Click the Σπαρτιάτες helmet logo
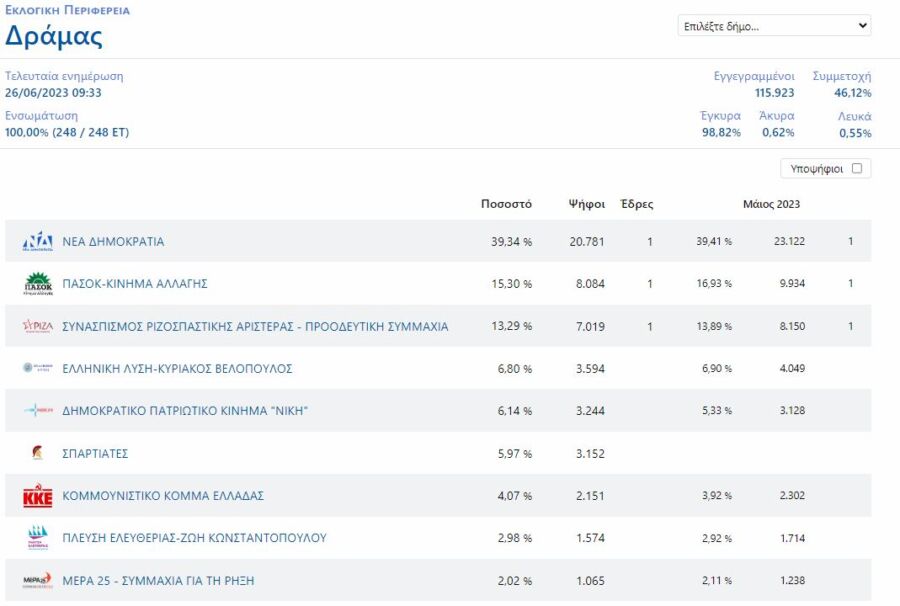The image size is (900, 606). [37, 454]
